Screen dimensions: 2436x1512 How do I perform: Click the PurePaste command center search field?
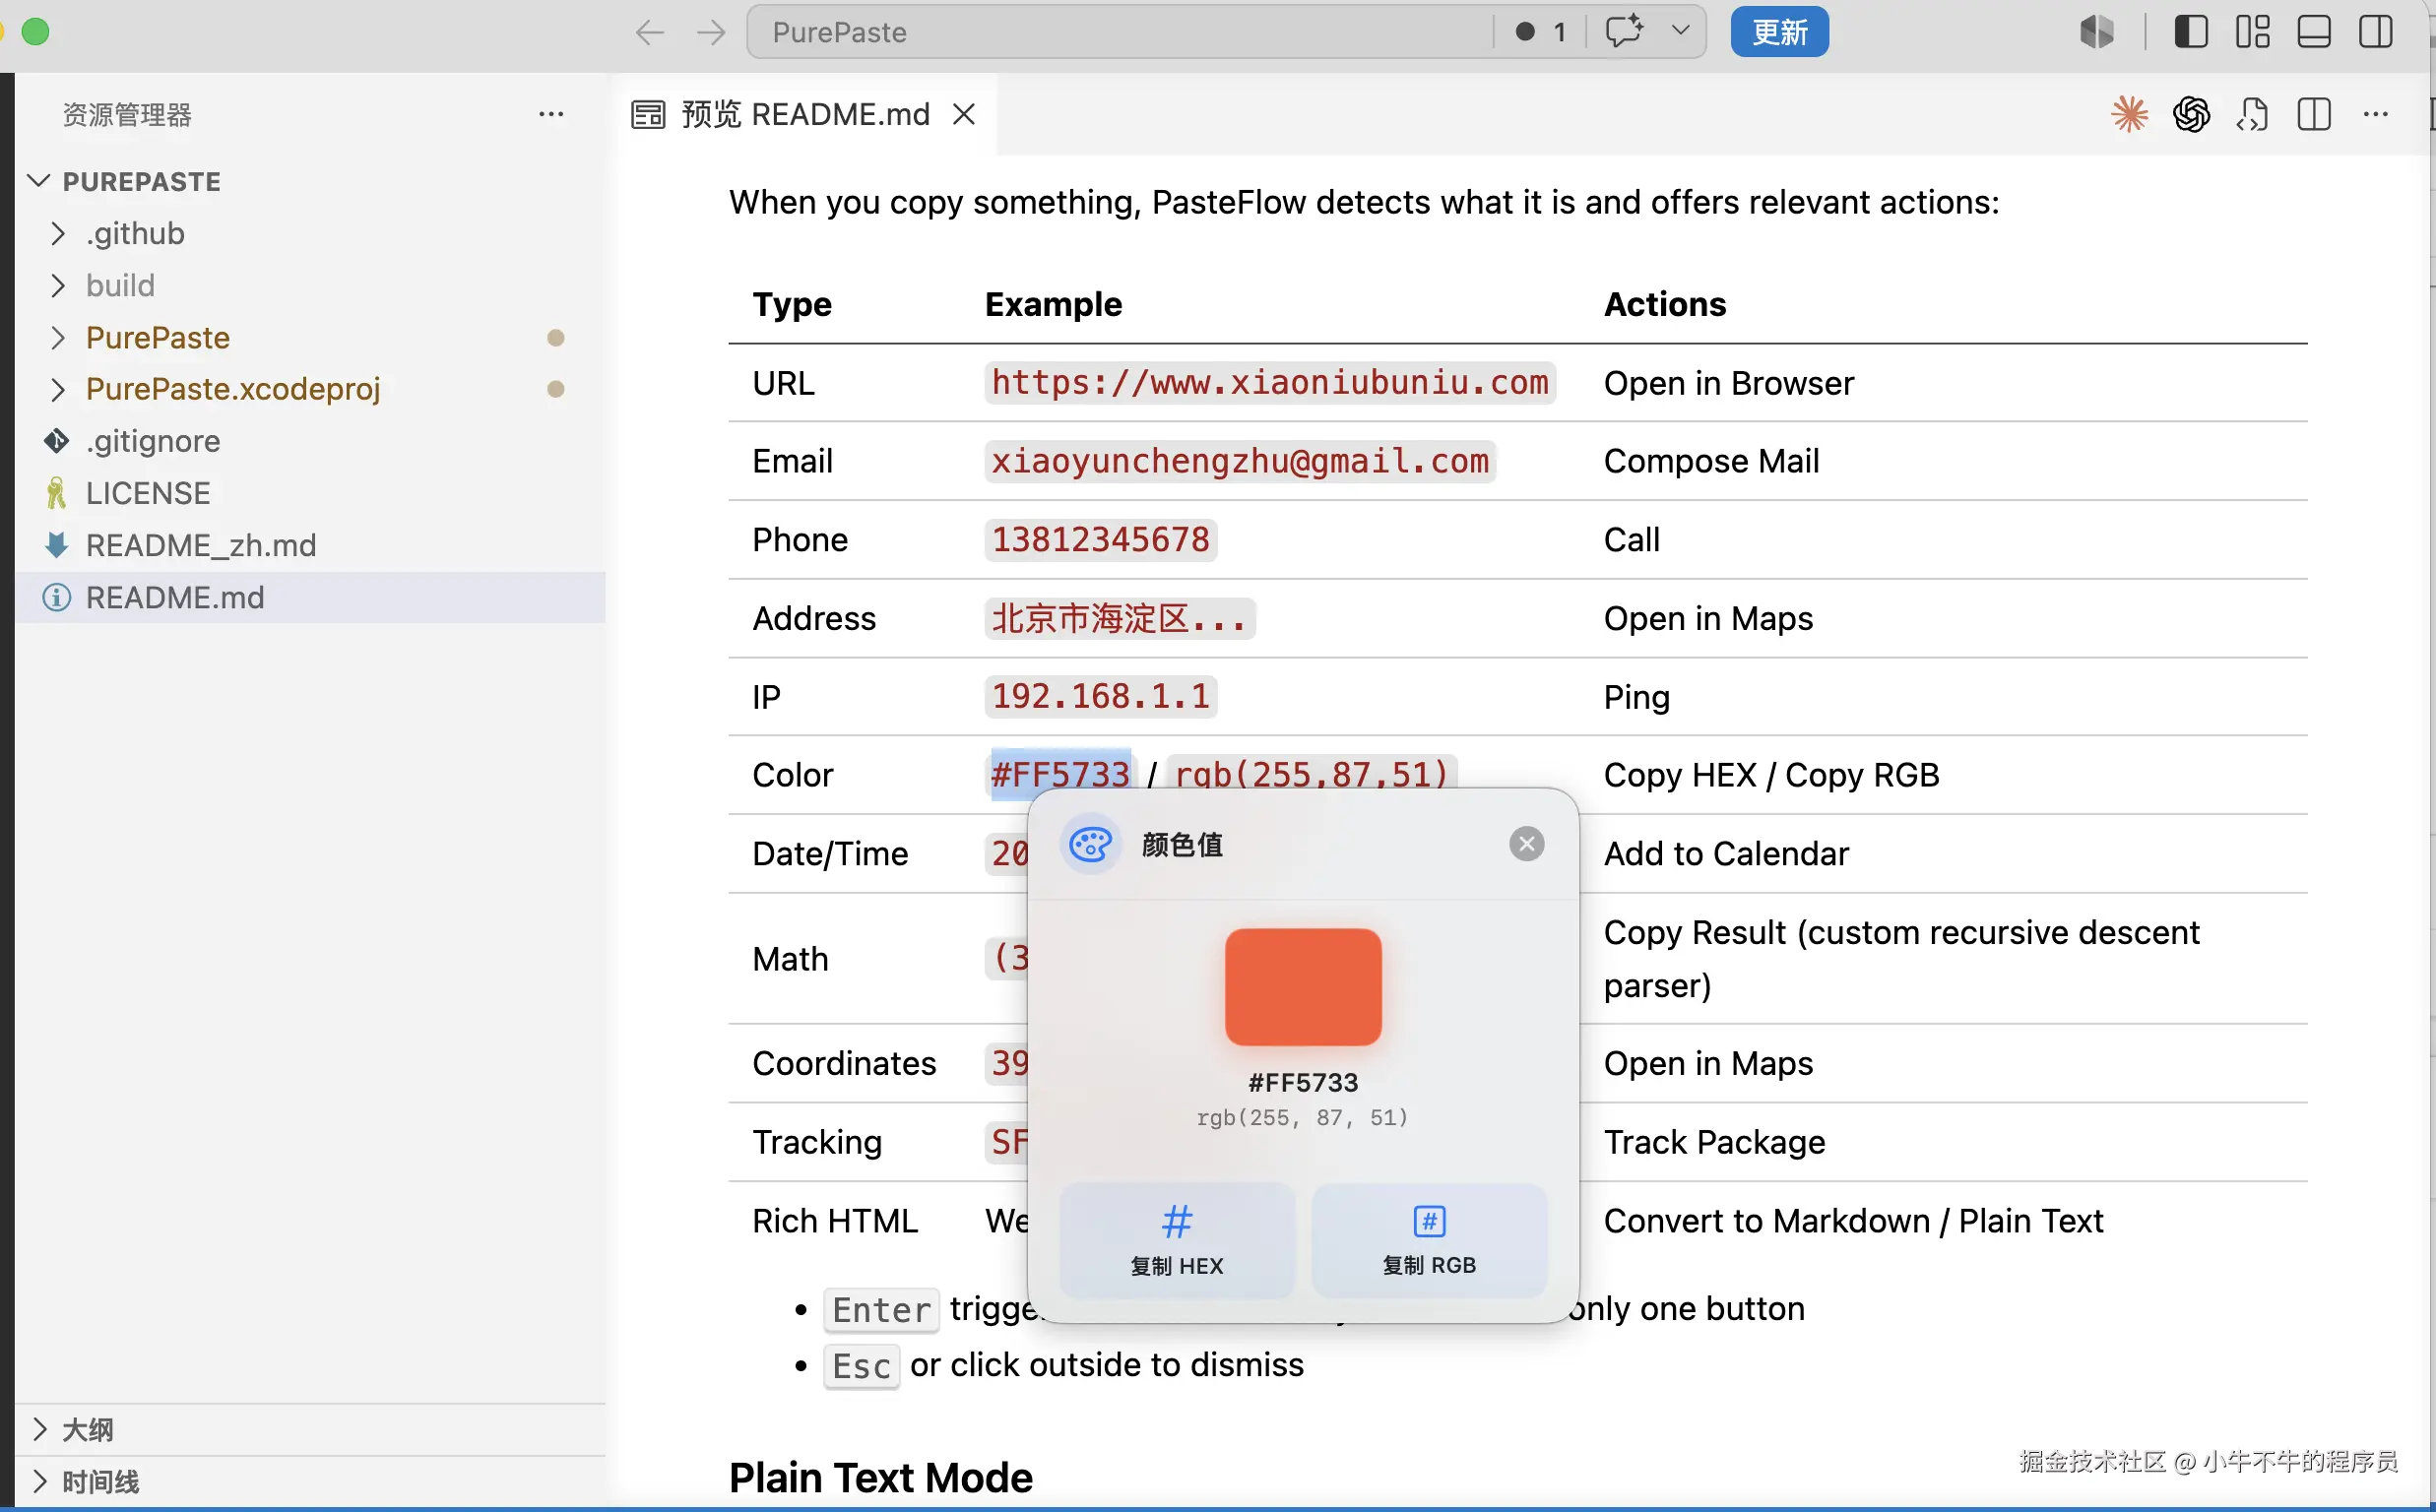click(x=1120, y=32)
